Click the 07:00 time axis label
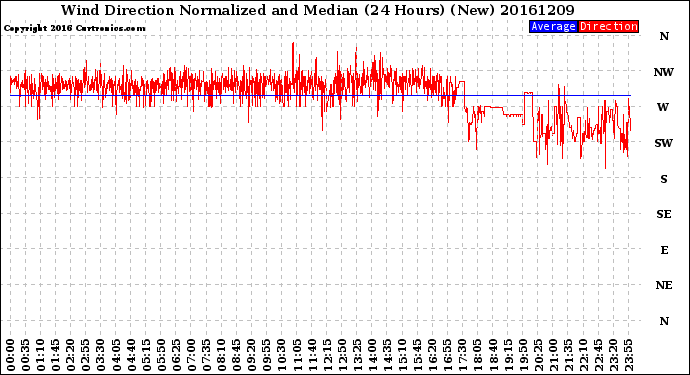This screenshot has height=375, width=690. click(x=191, y=355)
